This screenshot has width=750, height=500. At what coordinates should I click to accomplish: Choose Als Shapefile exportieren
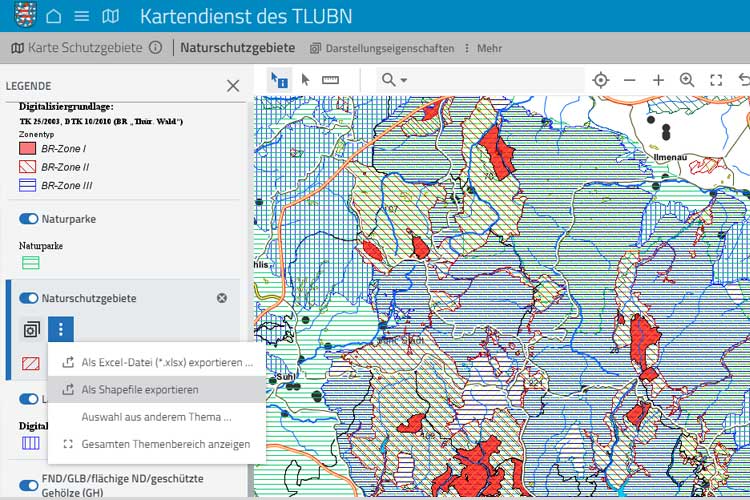point(157,389)
